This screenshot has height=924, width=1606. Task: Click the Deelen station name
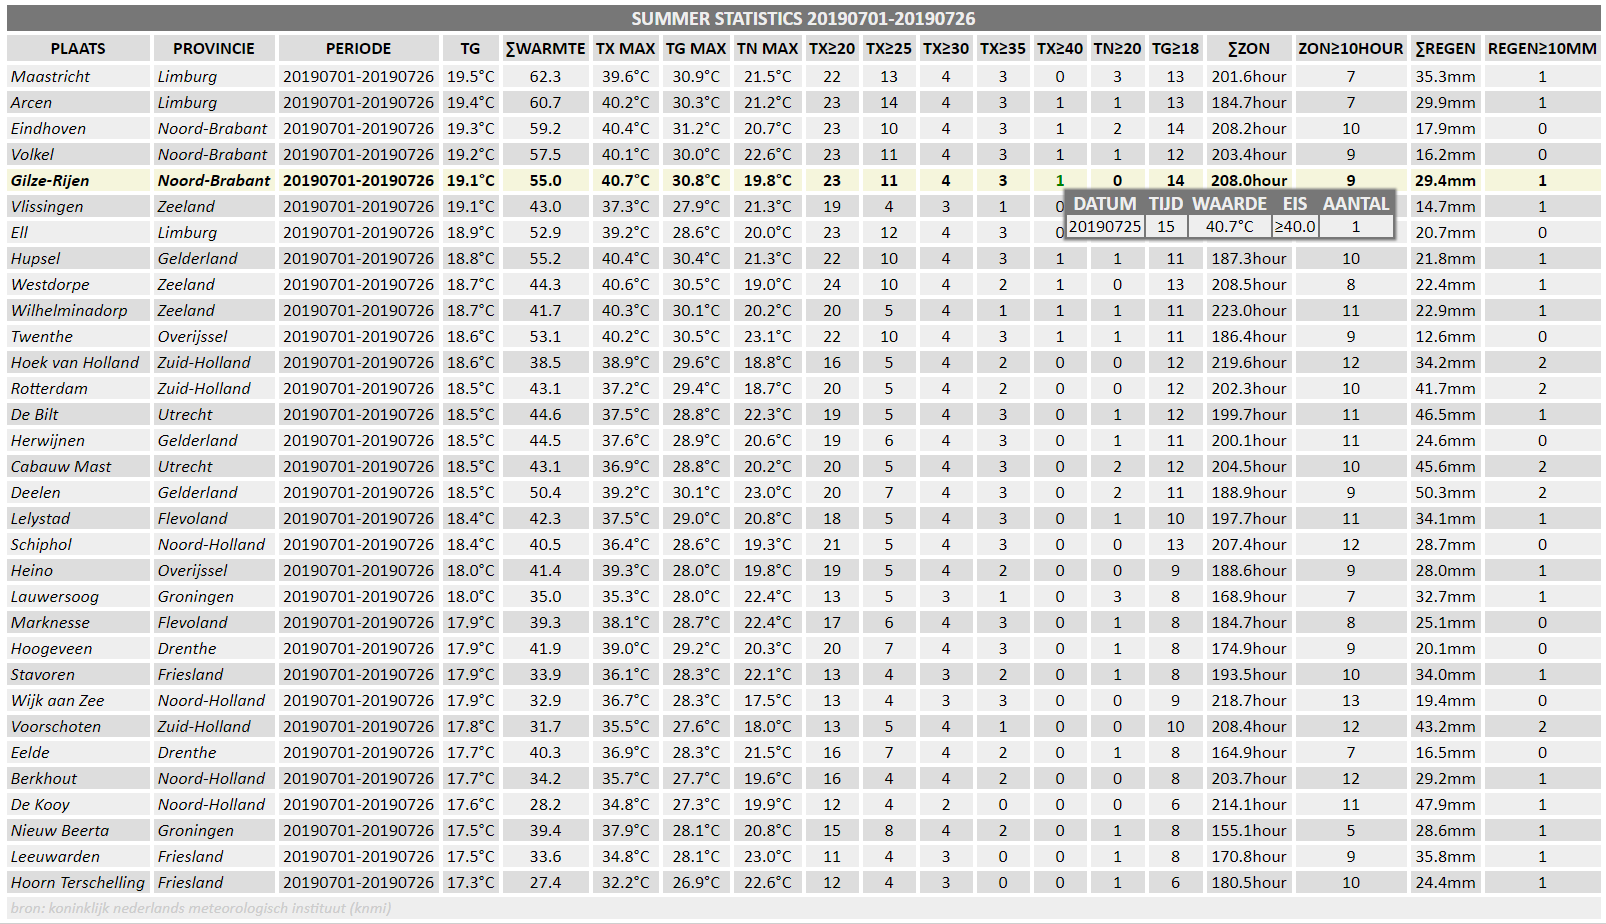click(35, 492)
